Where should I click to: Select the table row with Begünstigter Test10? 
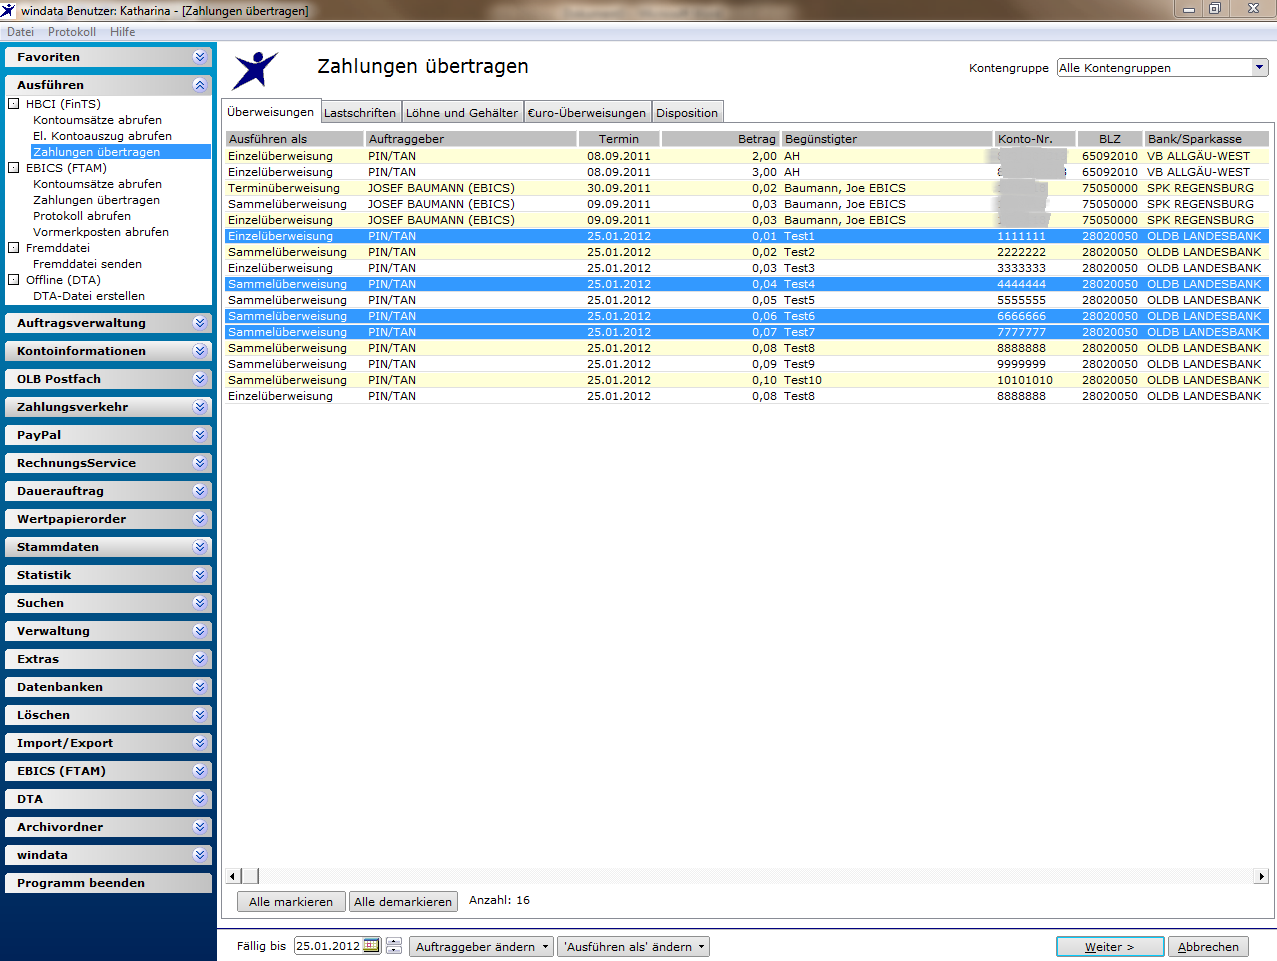coord(747,380)
